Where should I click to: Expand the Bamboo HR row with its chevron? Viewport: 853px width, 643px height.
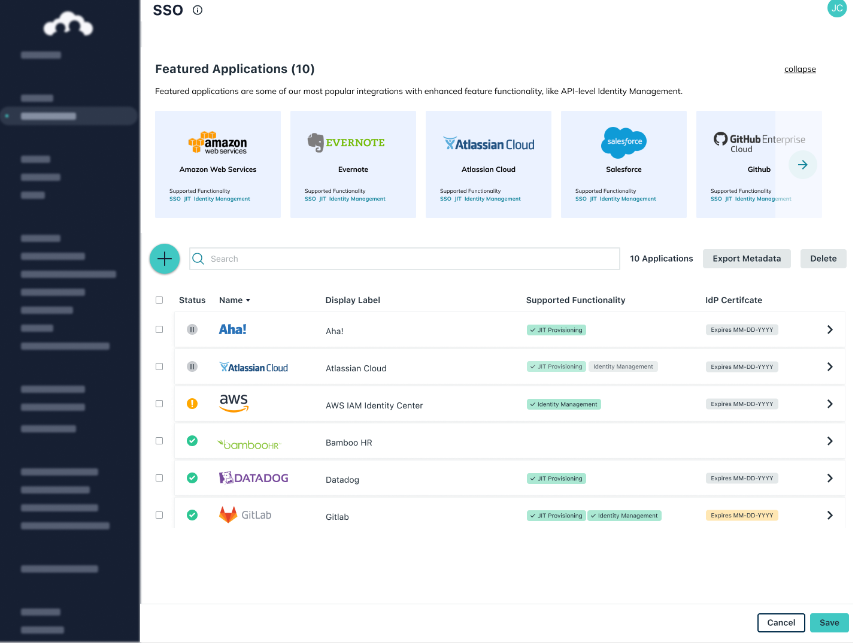click(x=830, y=441)
